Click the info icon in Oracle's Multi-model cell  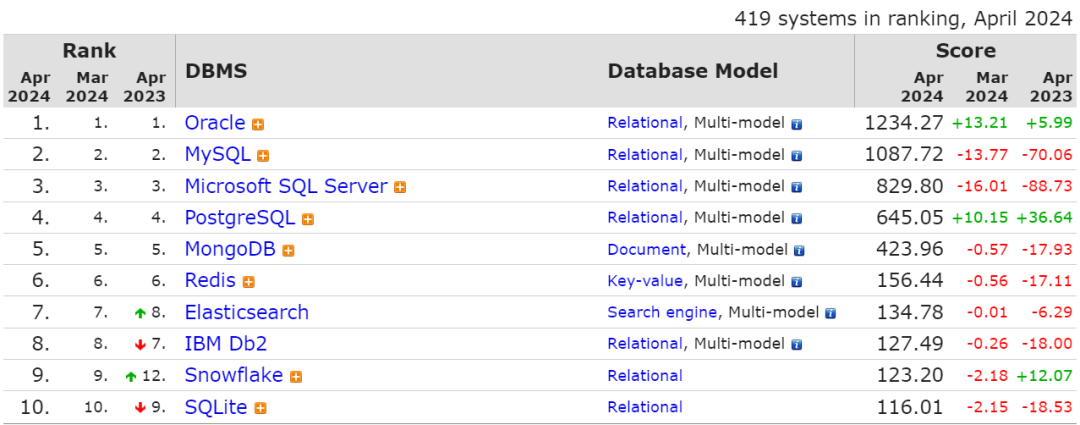coord(797,125)
